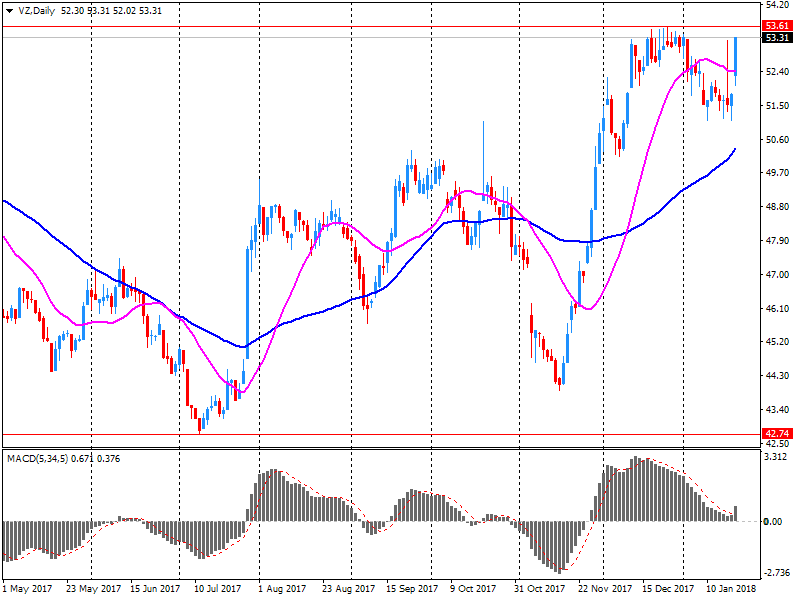This screenshot has height=600, width=800.
Task: Click the 9 Oct 2017 date label
Action: 473,589
